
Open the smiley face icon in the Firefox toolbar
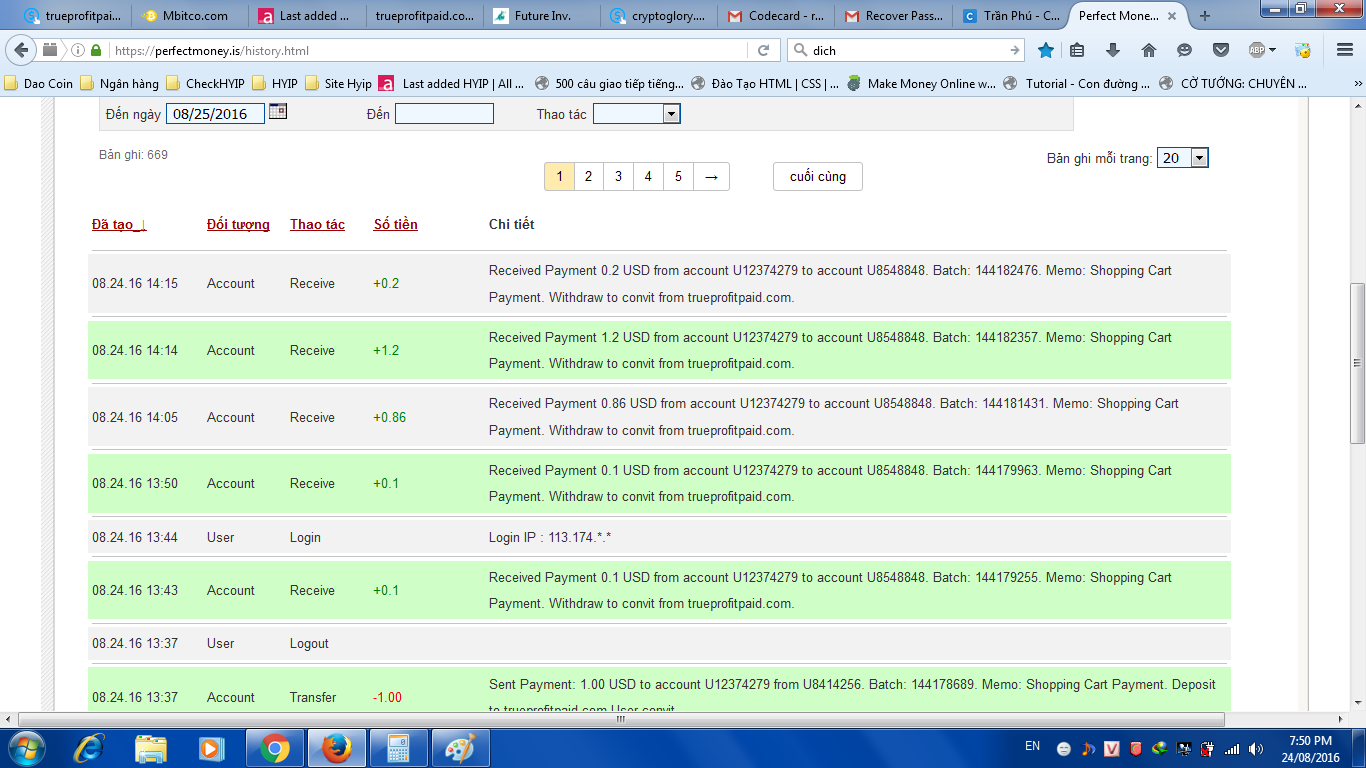click(1185, 50)
